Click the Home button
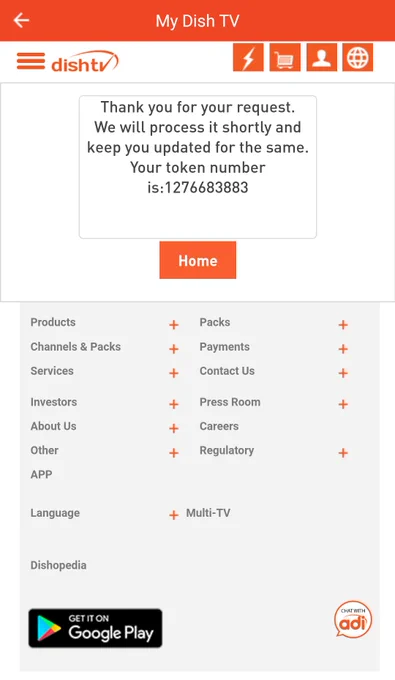Image resolution: width=395 pixels, height=680 pixels. [x=198, y=260]
